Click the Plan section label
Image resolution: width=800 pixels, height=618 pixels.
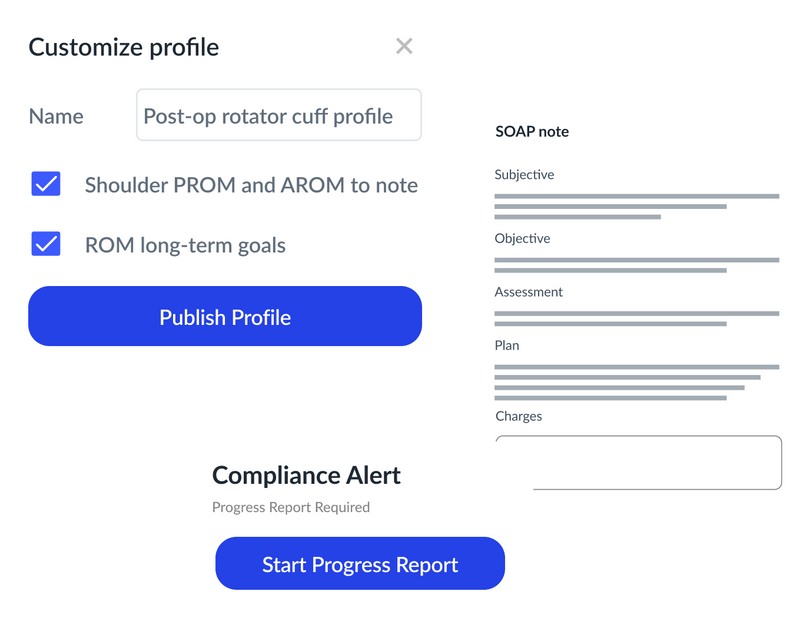click(506, 343)
